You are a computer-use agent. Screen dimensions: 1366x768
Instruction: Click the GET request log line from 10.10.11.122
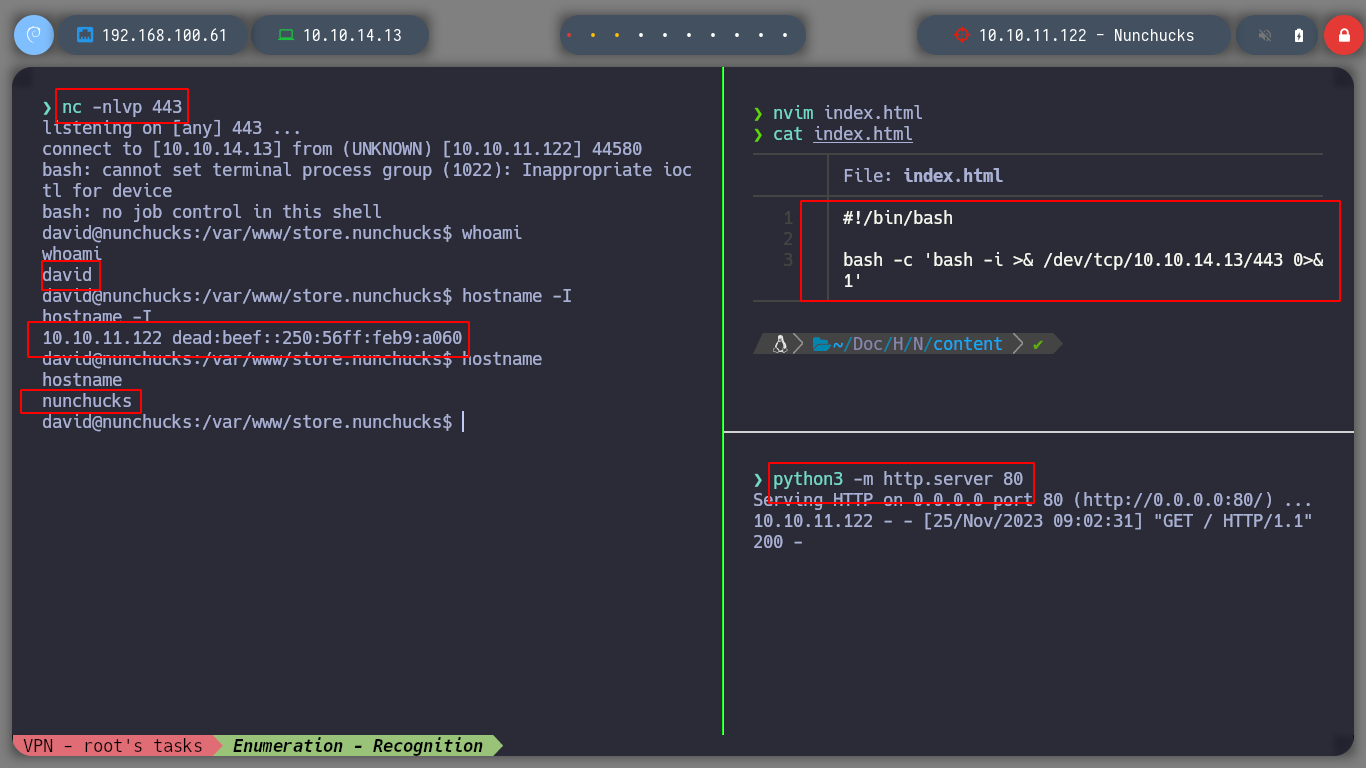click(1033, 531)
